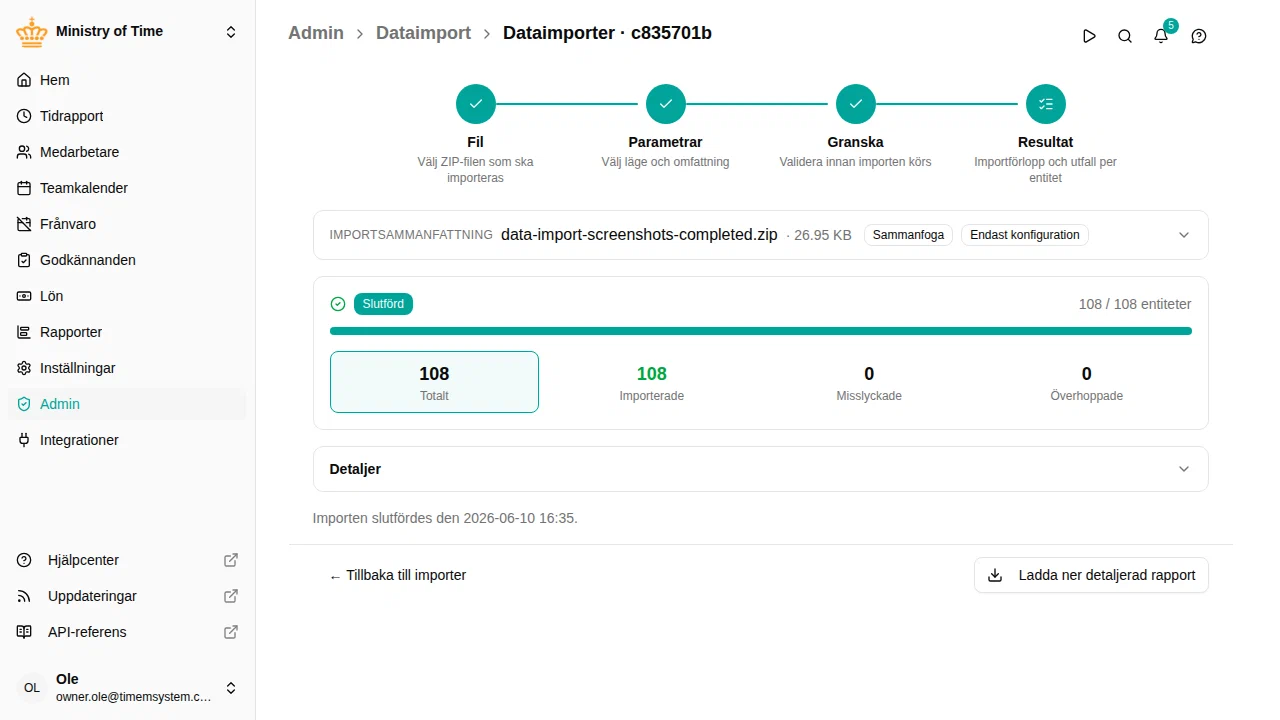The height and width of the screenshot is (720, 1280).
Task: Open the Ministry of Time organization switcher
Action: coord(128,32)
